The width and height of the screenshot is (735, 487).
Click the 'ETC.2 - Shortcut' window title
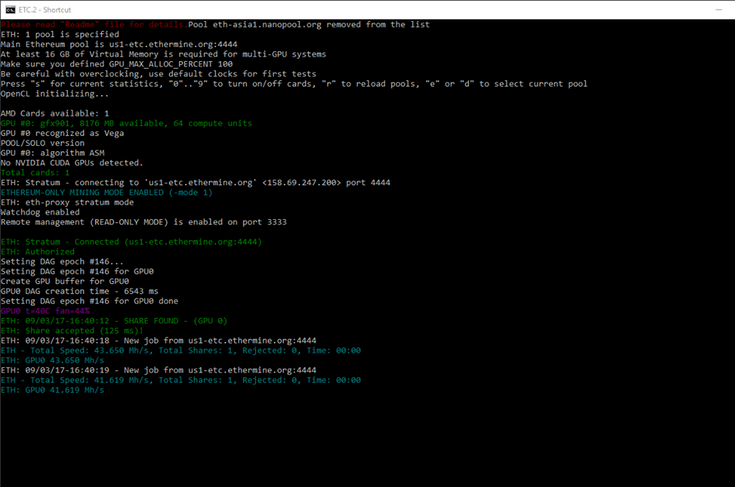45,10
